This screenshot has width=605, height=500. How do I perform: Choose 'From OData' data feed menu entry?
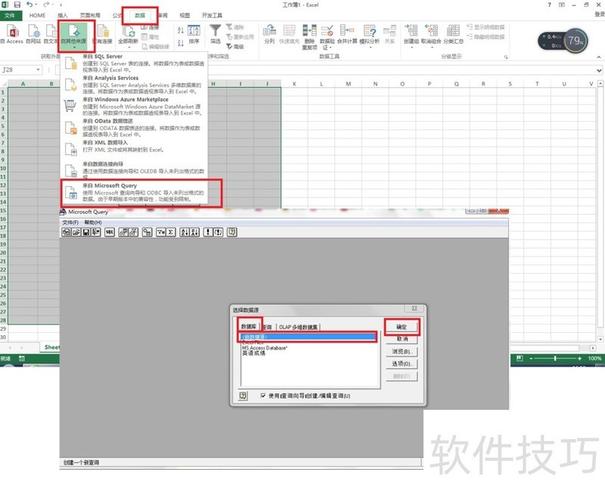click(x=134, y=128)
